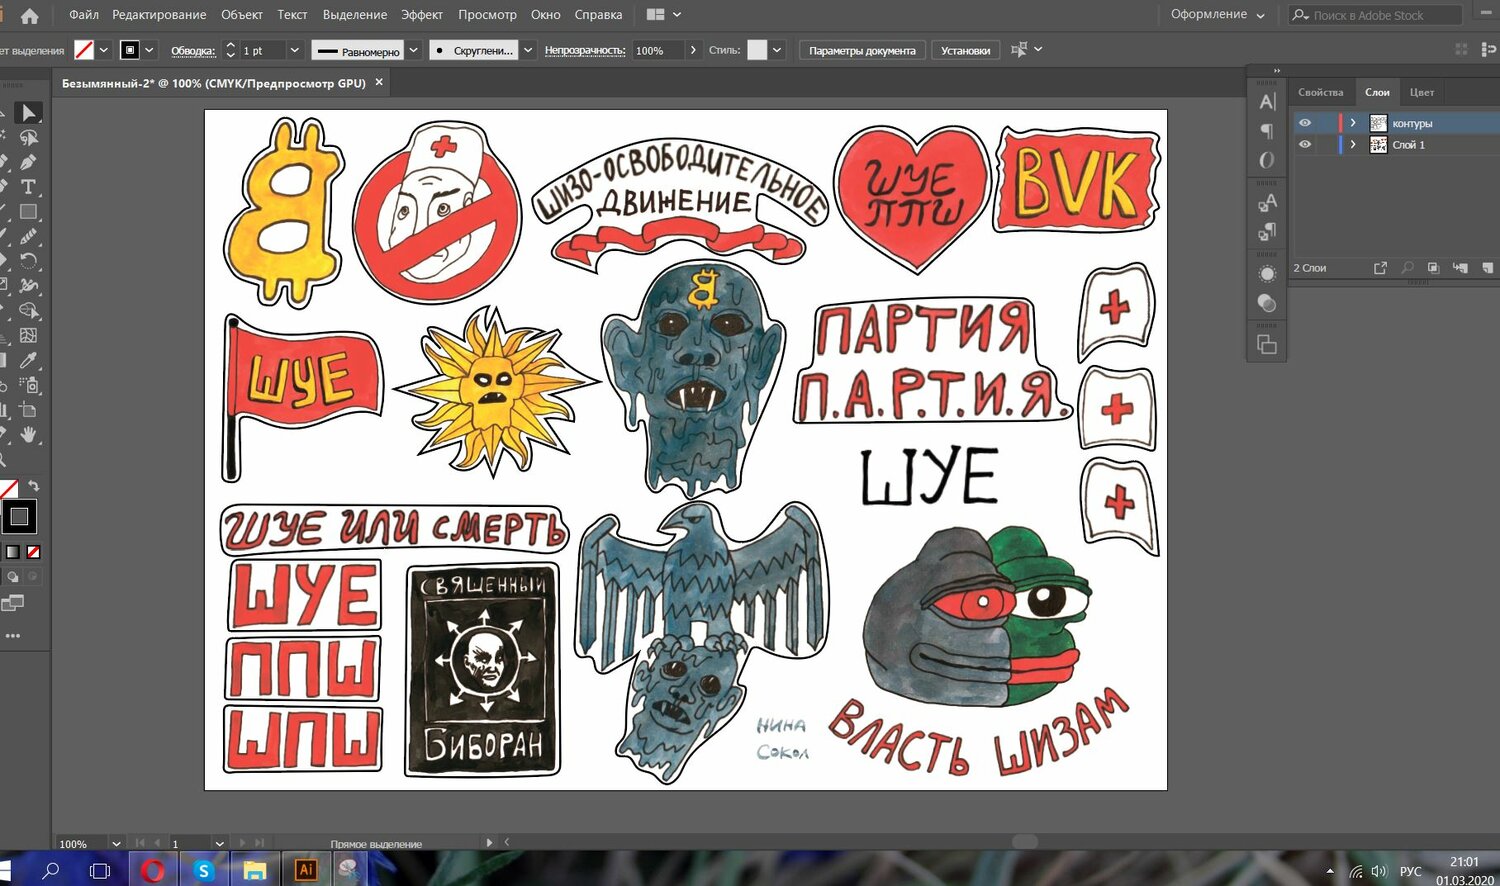This screenshot has height=886, width=1500.
Task: Open zoom level dropdown at 100%
Action: (116, 844)
